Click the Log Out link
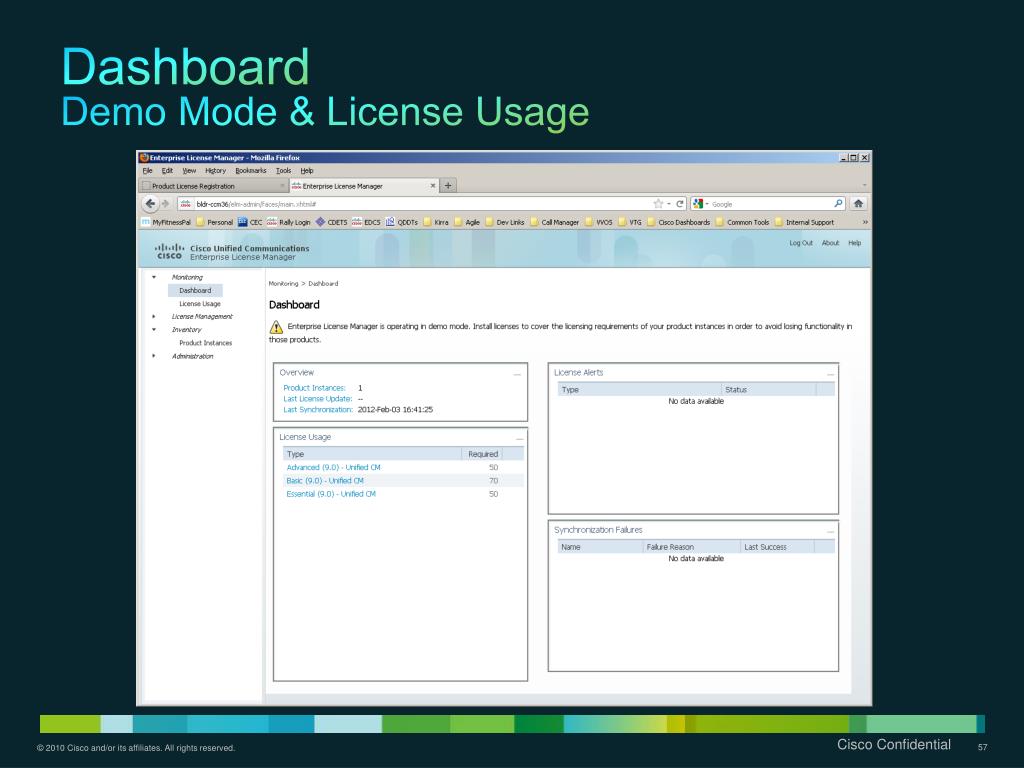The image size is (1024, 768). 801,243
